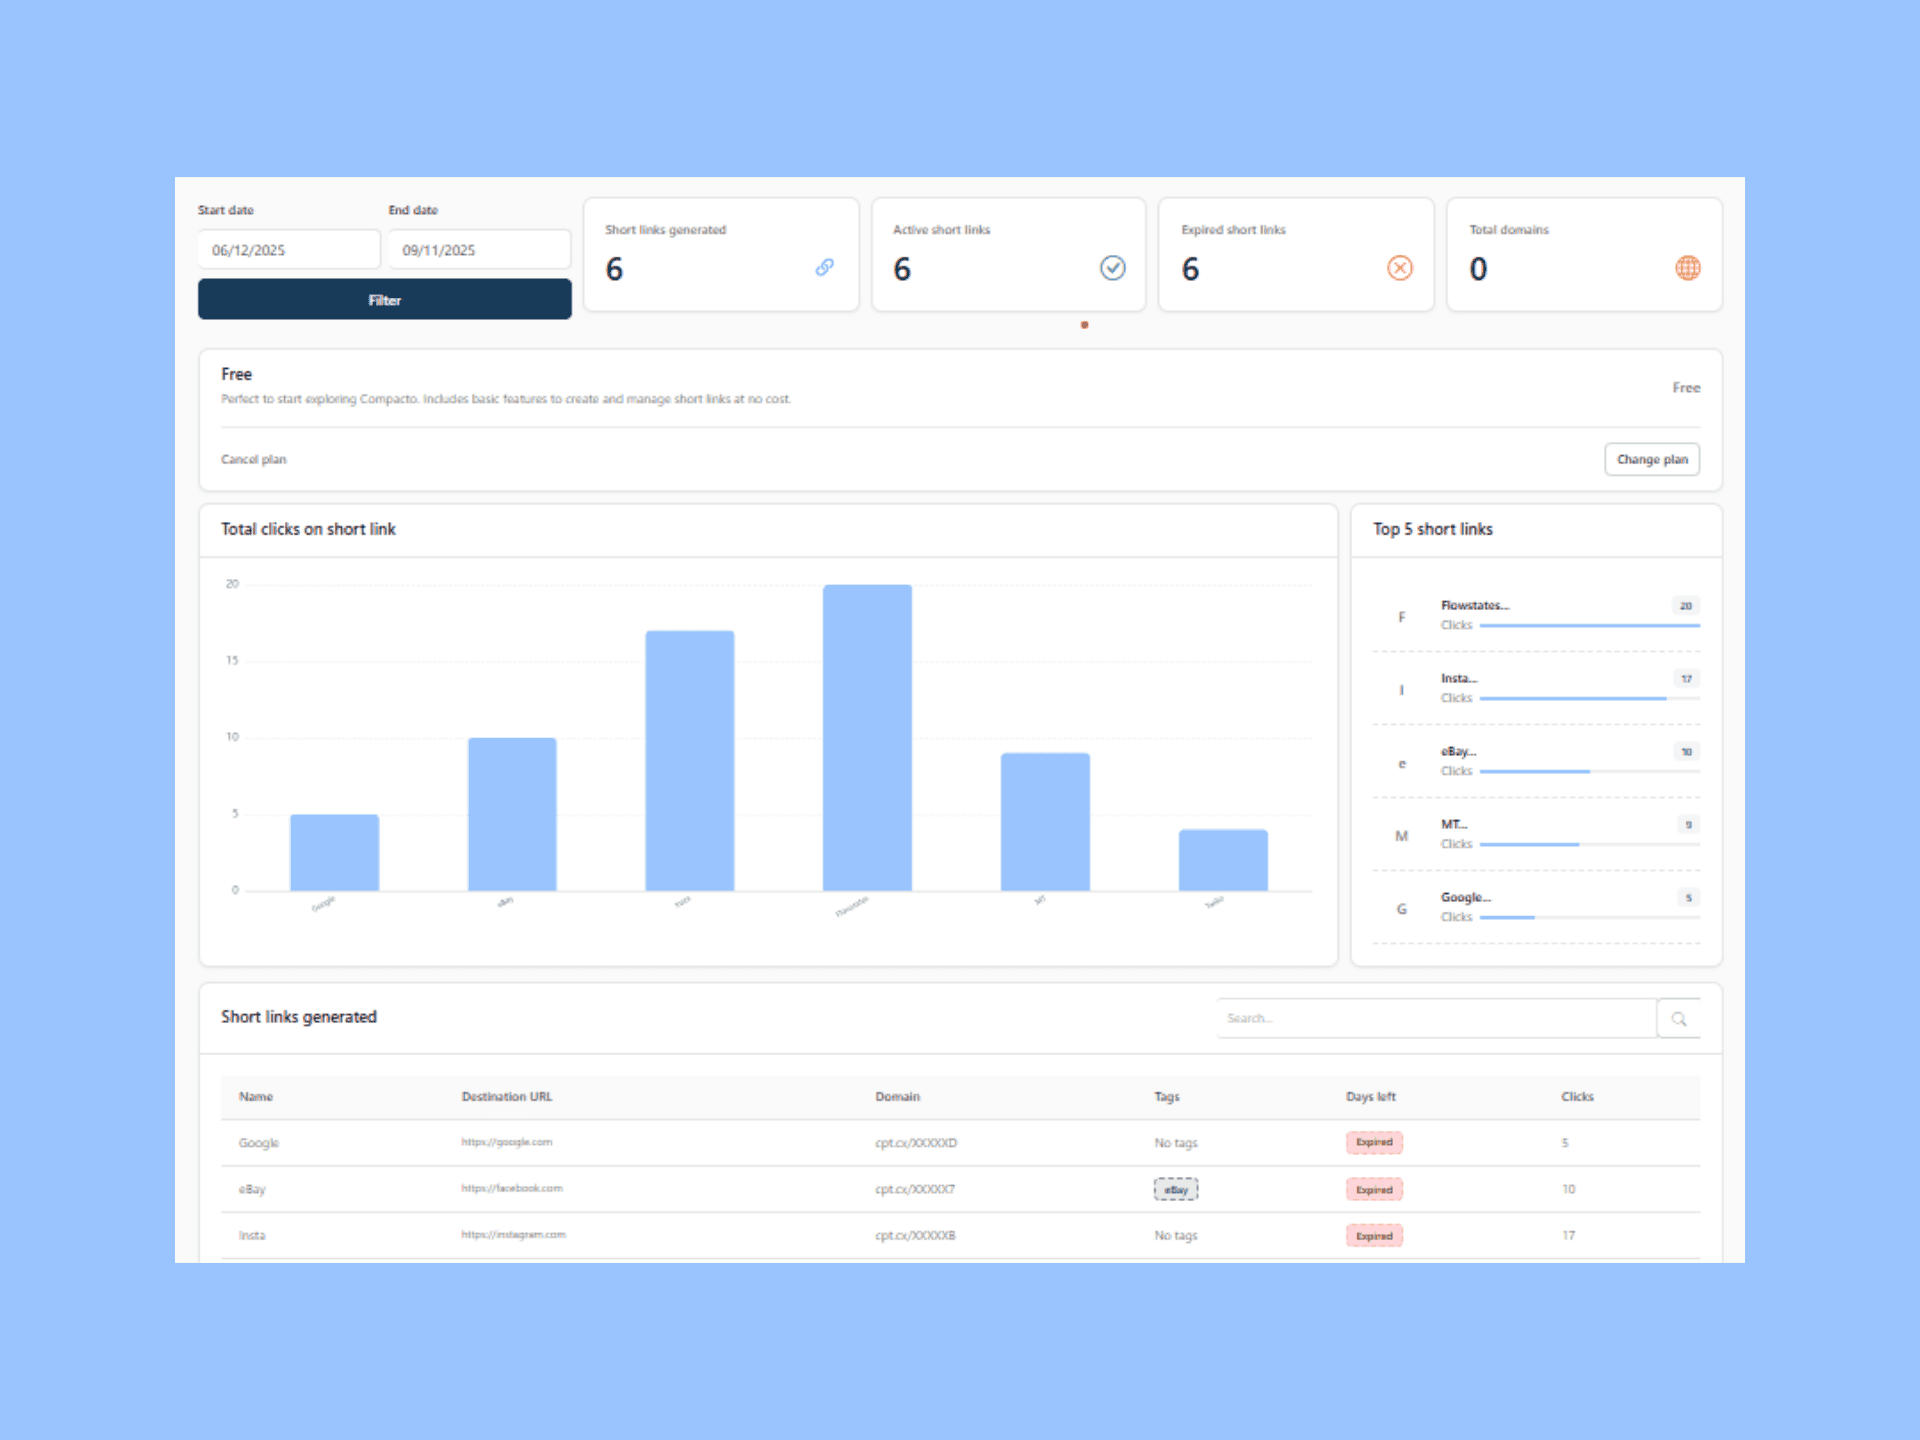
Task: Click the e avatar beside the eBay short link
Action: (1402, 763)
